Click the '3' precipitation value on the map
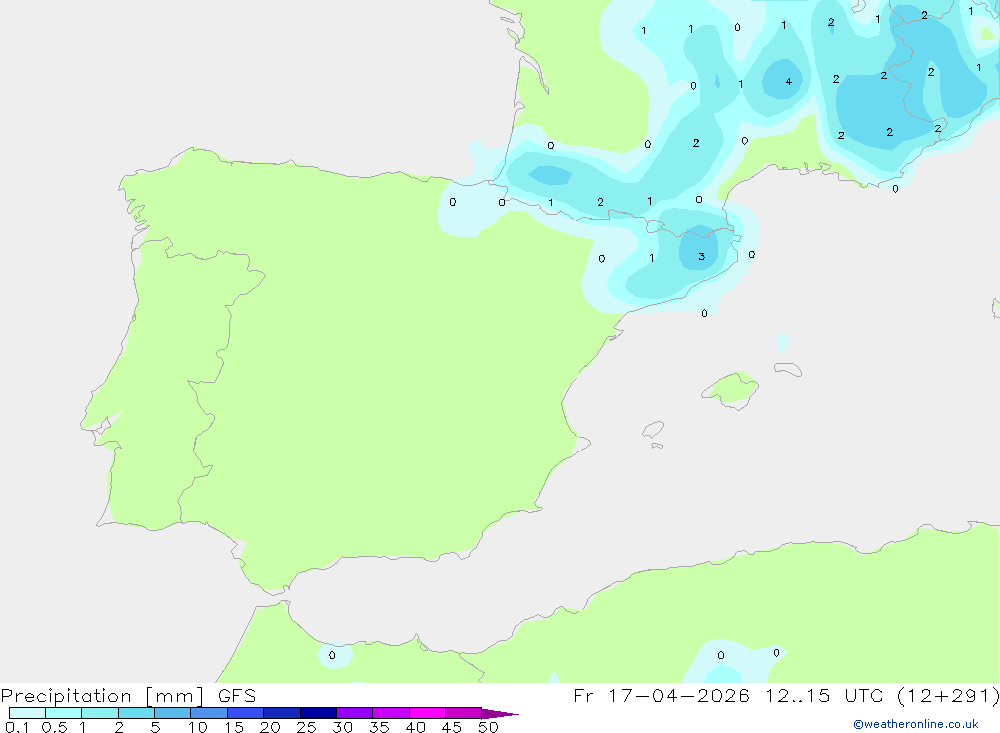Screen dimensions: 1000x733 click(702, 256)
